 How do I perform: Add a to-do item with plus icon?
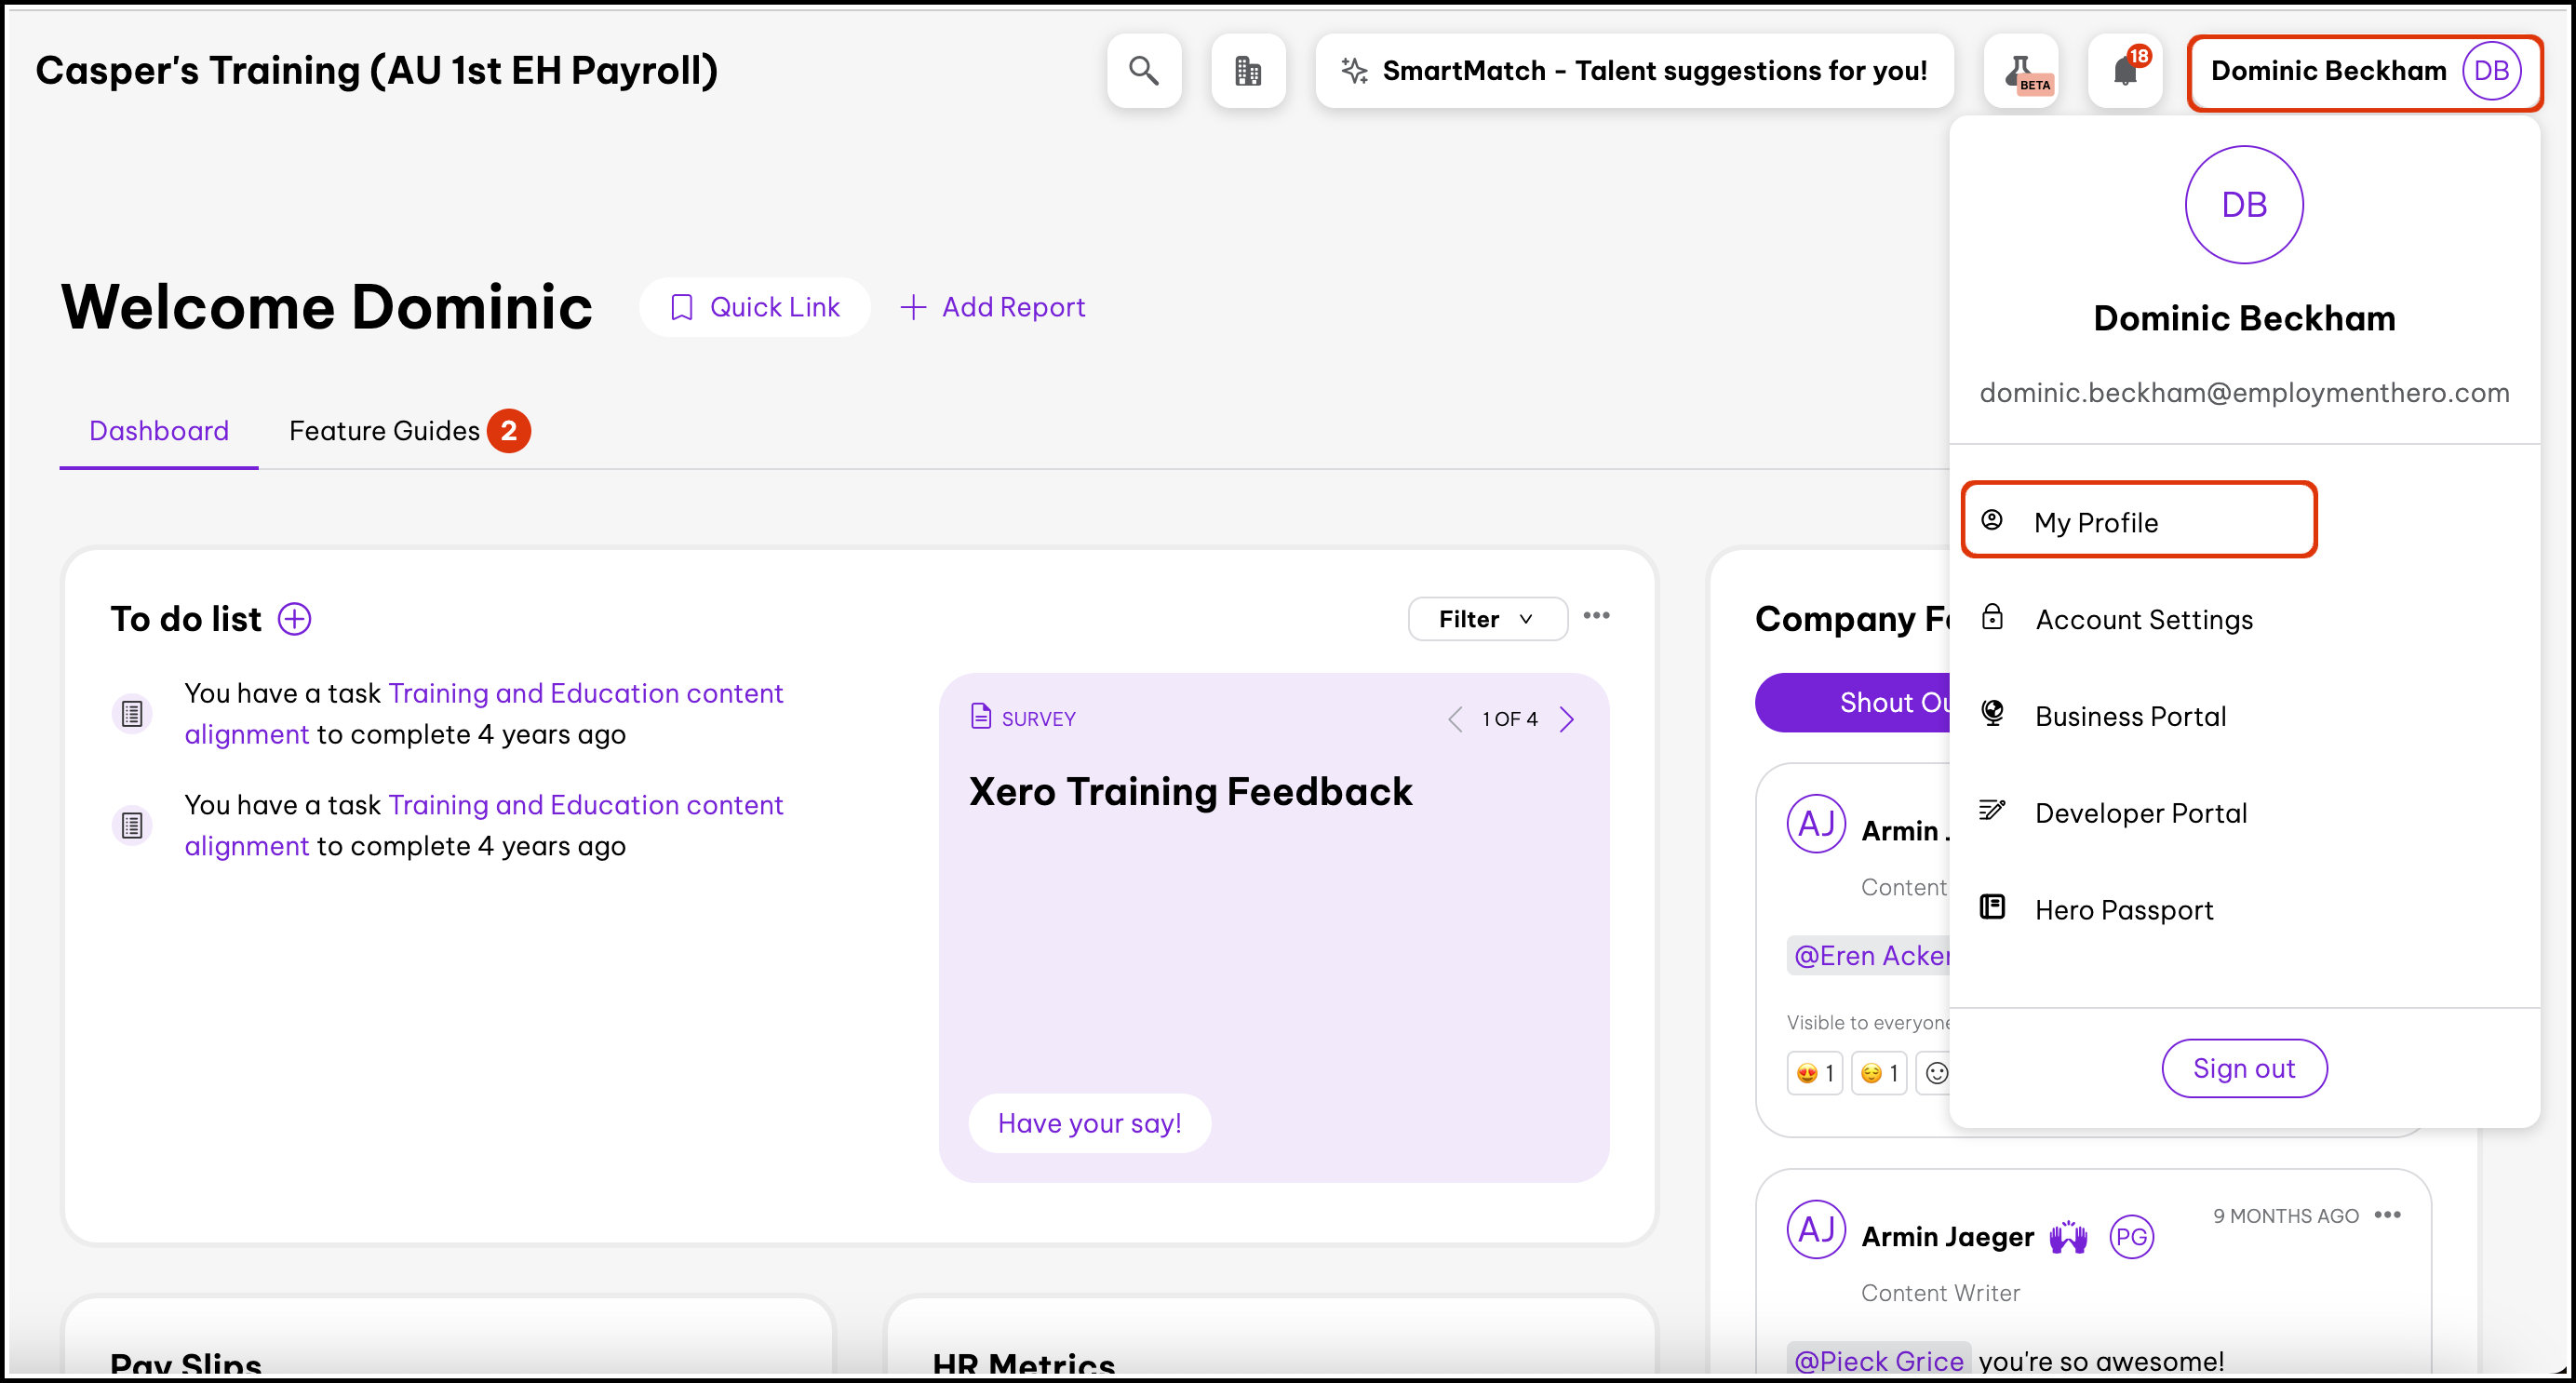[294, 619]
